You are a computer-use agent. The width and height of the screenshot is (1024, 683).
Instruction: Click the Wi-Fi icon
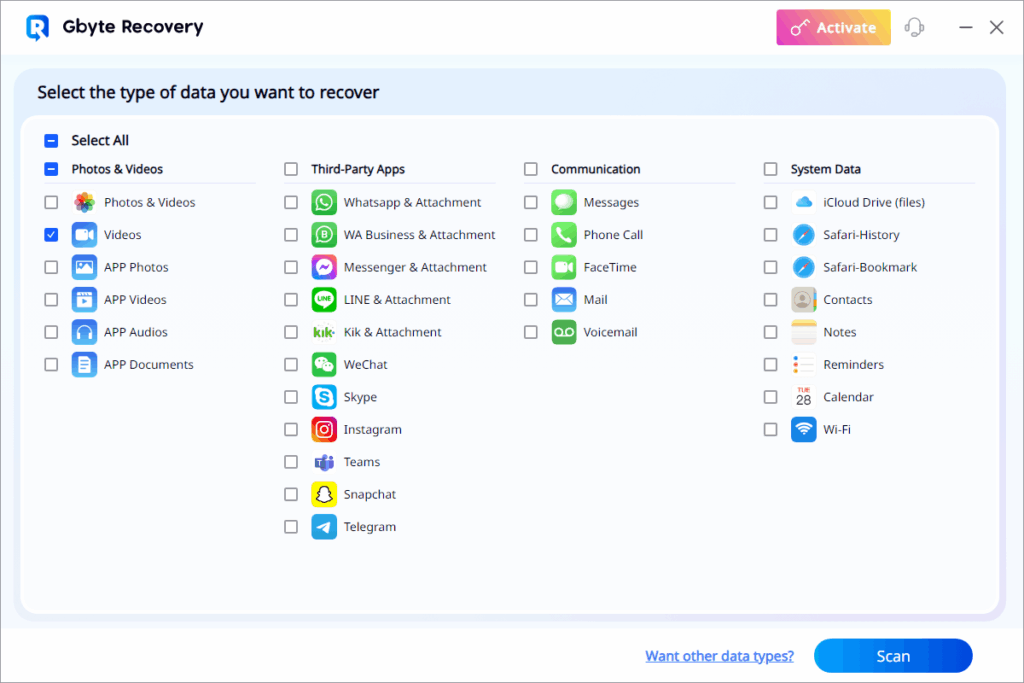(x=803, y=430)
